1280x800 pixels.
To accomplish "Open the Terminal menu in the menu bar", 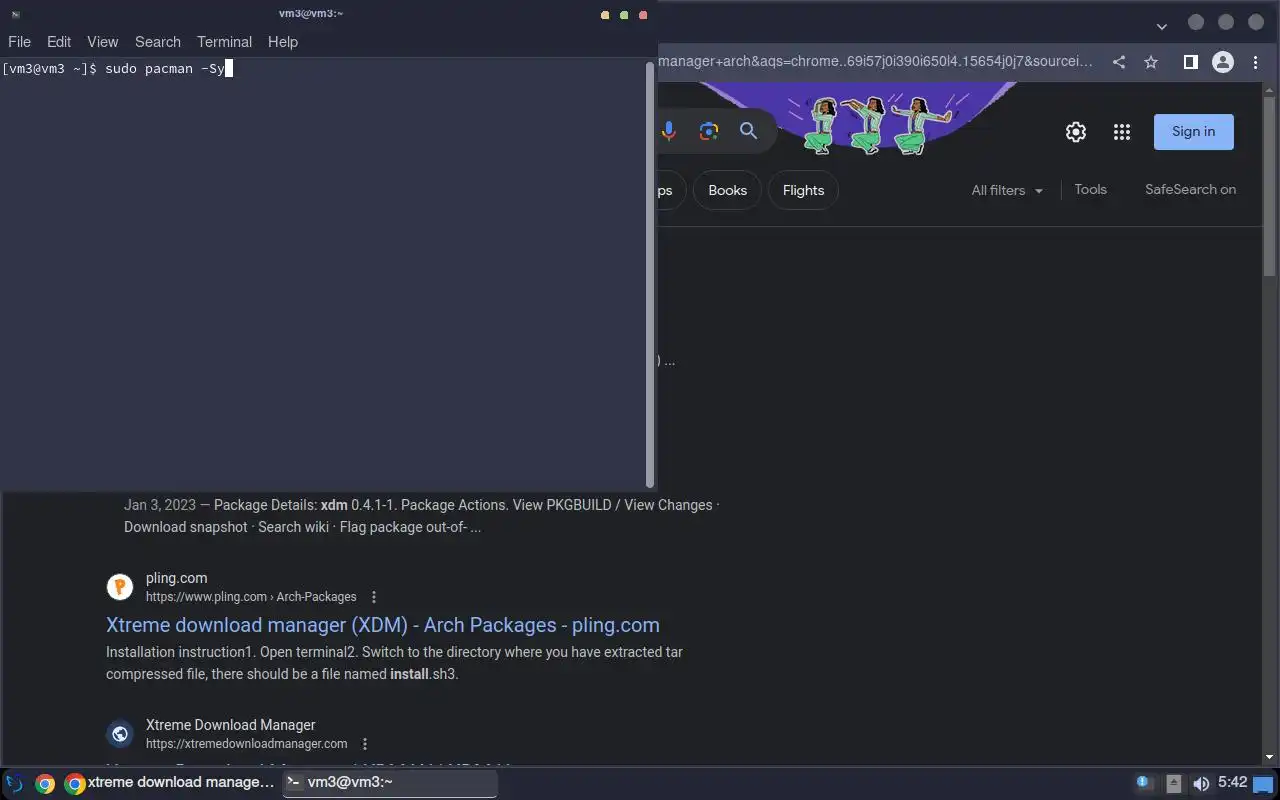I will pos(224,42).
